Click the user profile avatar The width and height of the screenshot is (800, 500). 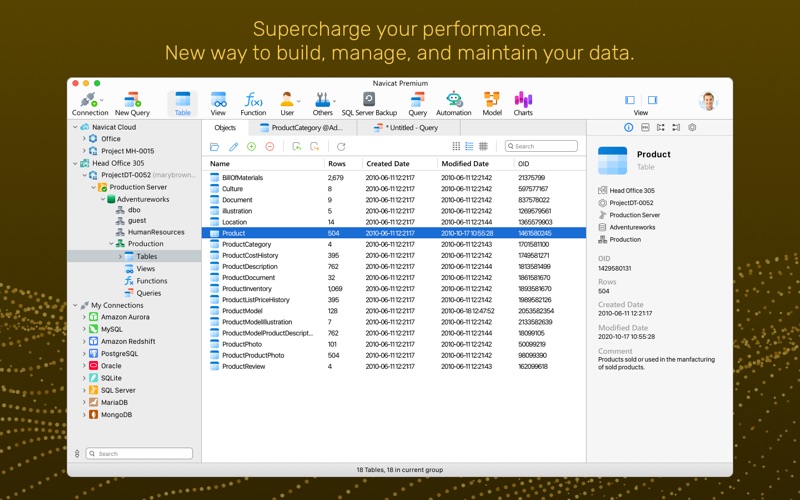708,101
